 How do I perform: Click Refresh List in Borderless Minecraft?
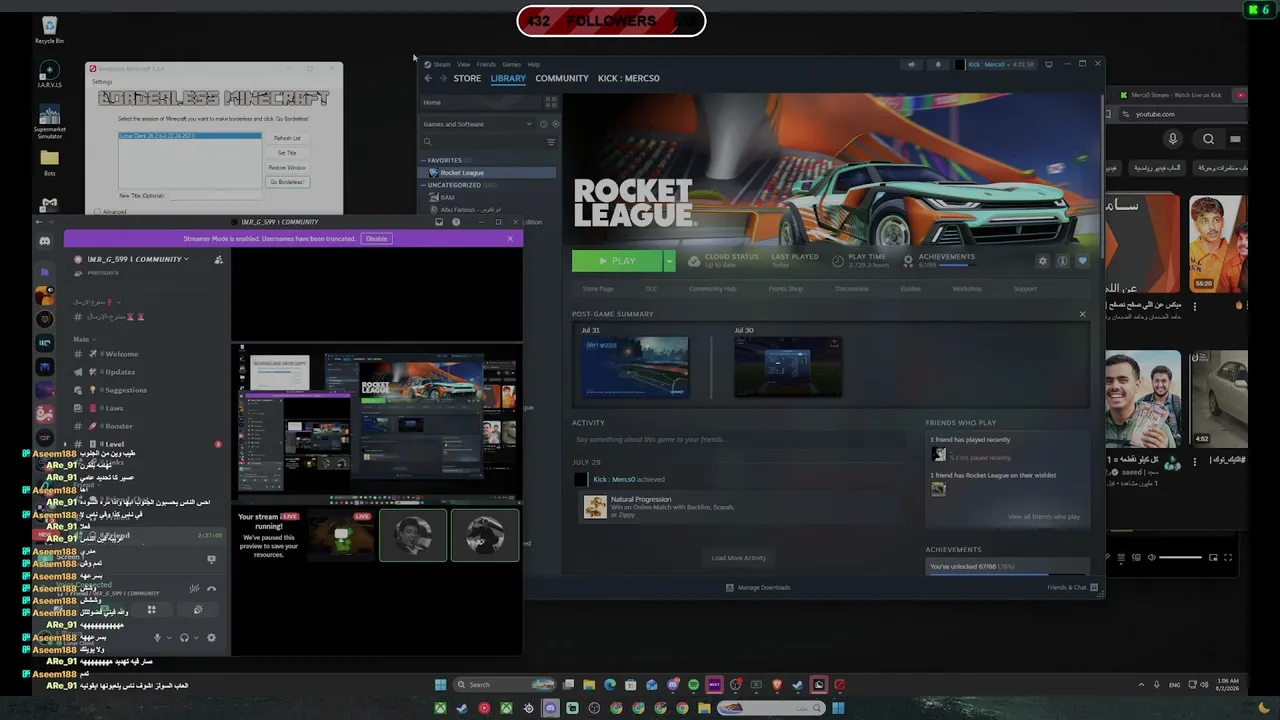pyautogui.click(x=287, y=138)
